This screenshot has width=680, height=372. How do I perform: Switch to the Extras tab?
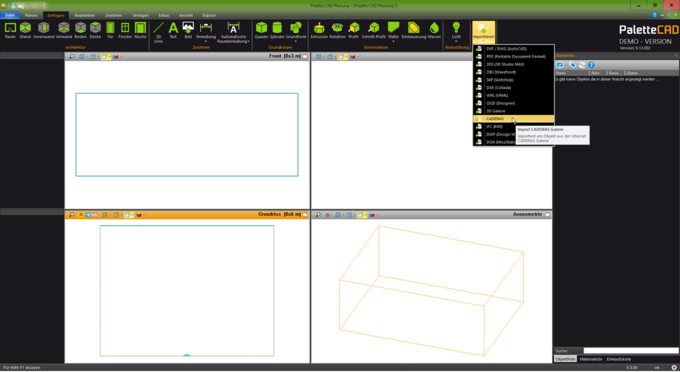(x=164, y=15)
